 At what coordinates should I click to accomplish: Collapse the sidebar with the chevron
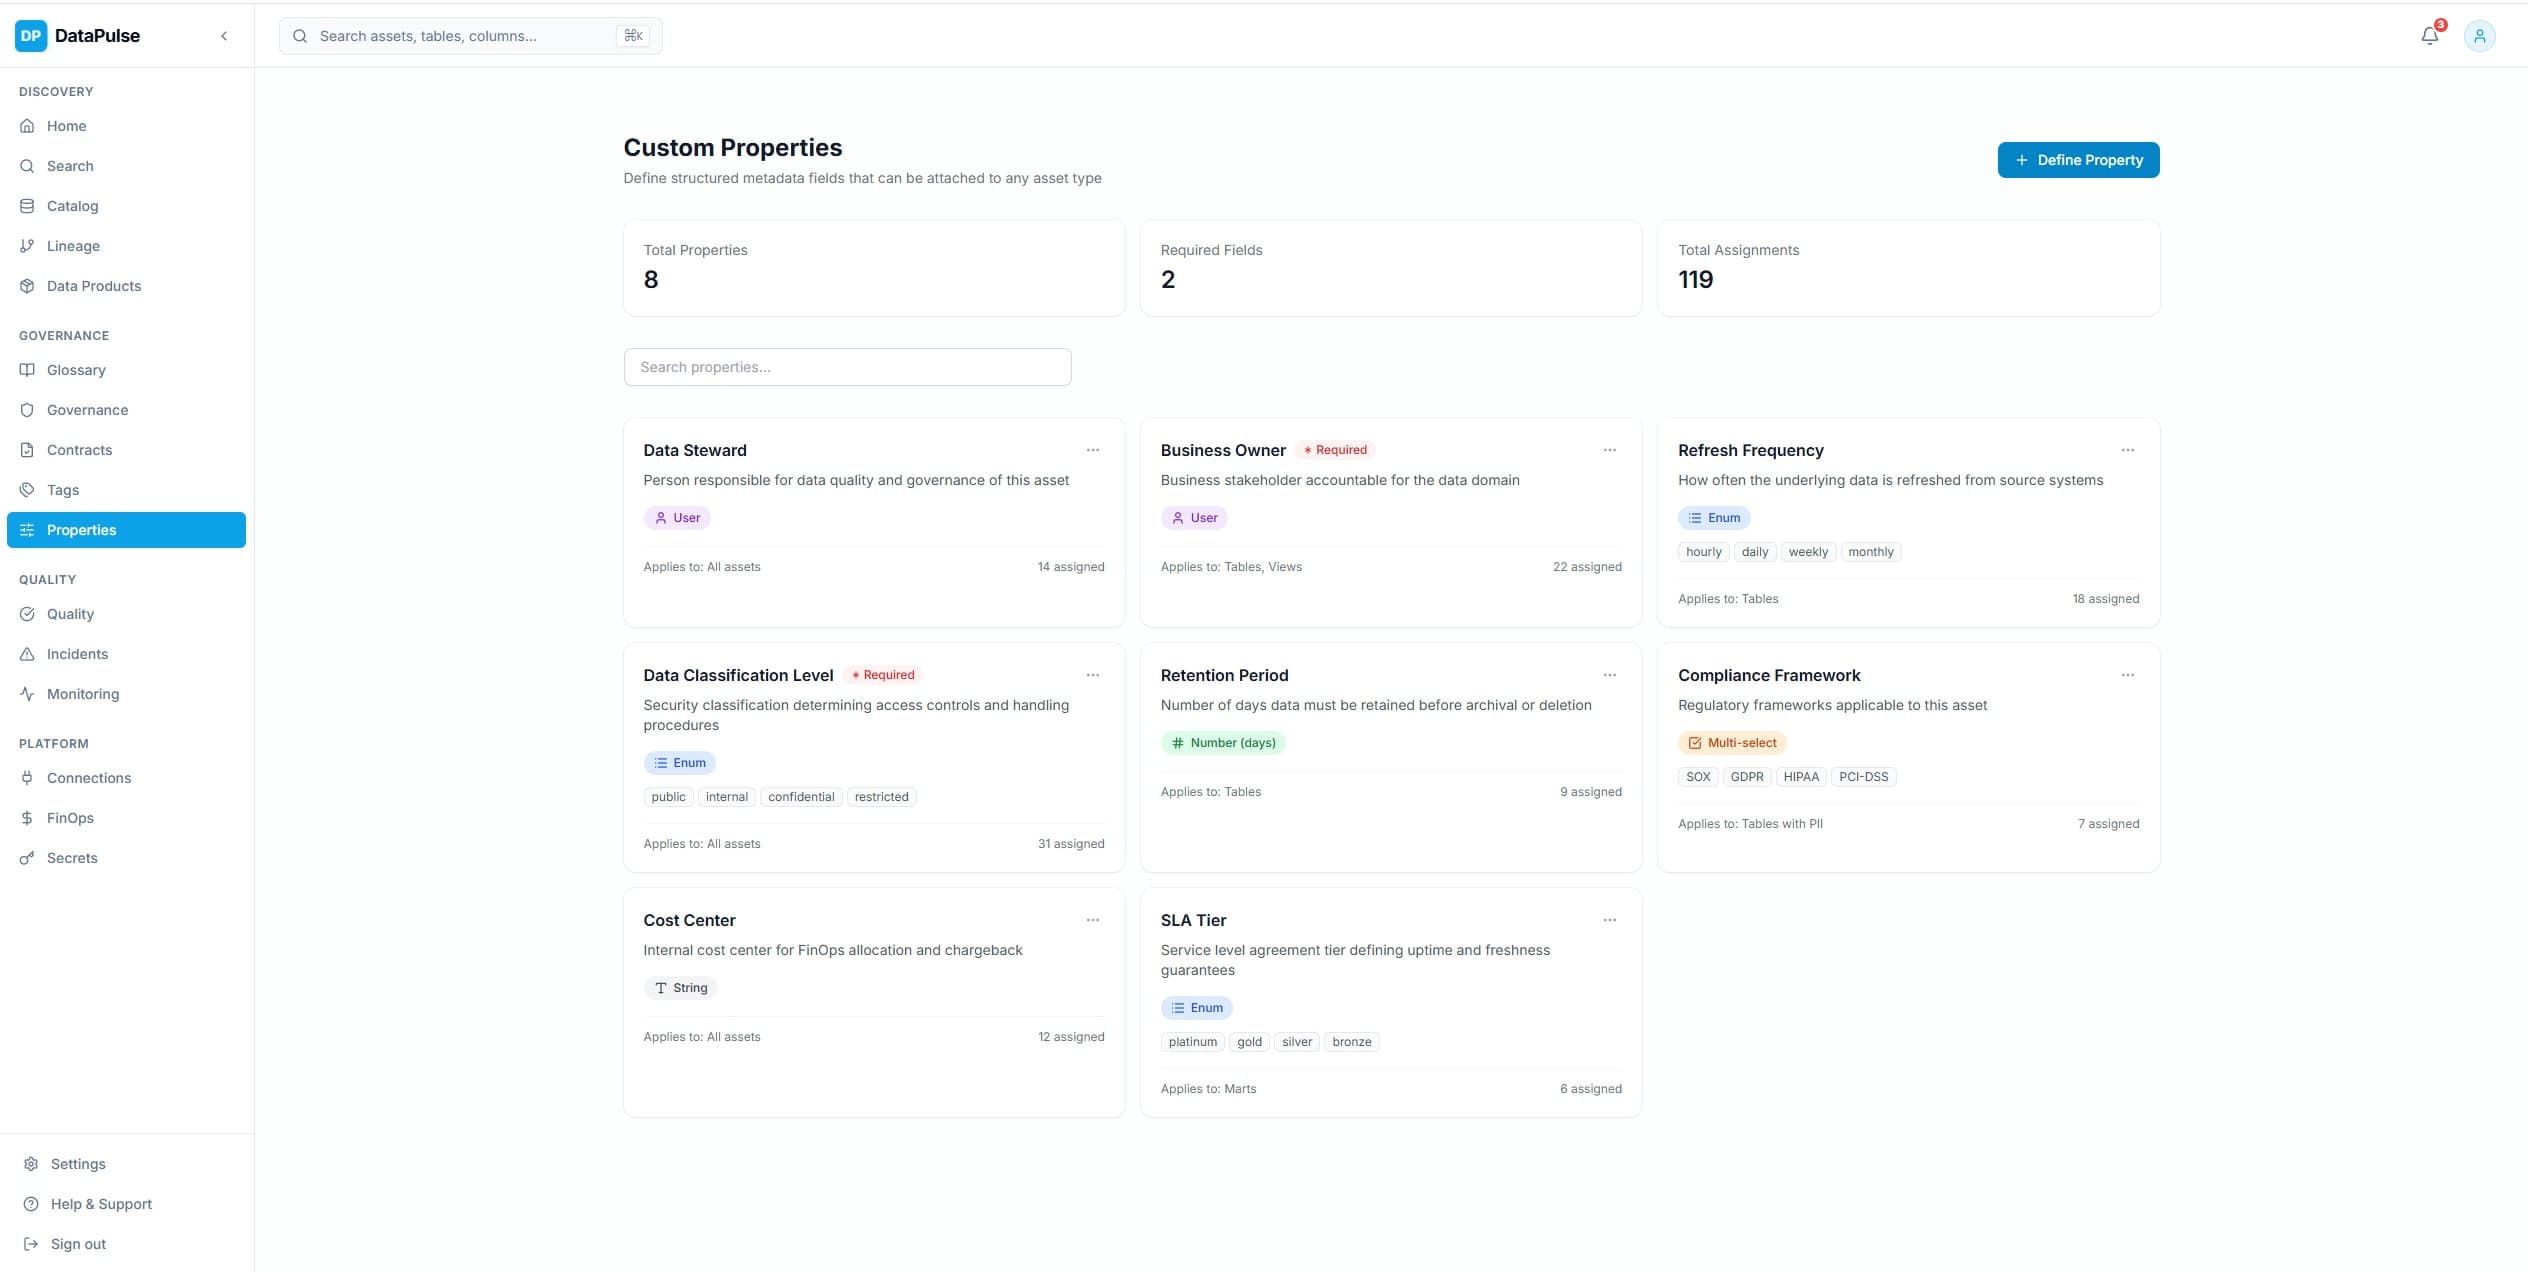click(223, 35)
